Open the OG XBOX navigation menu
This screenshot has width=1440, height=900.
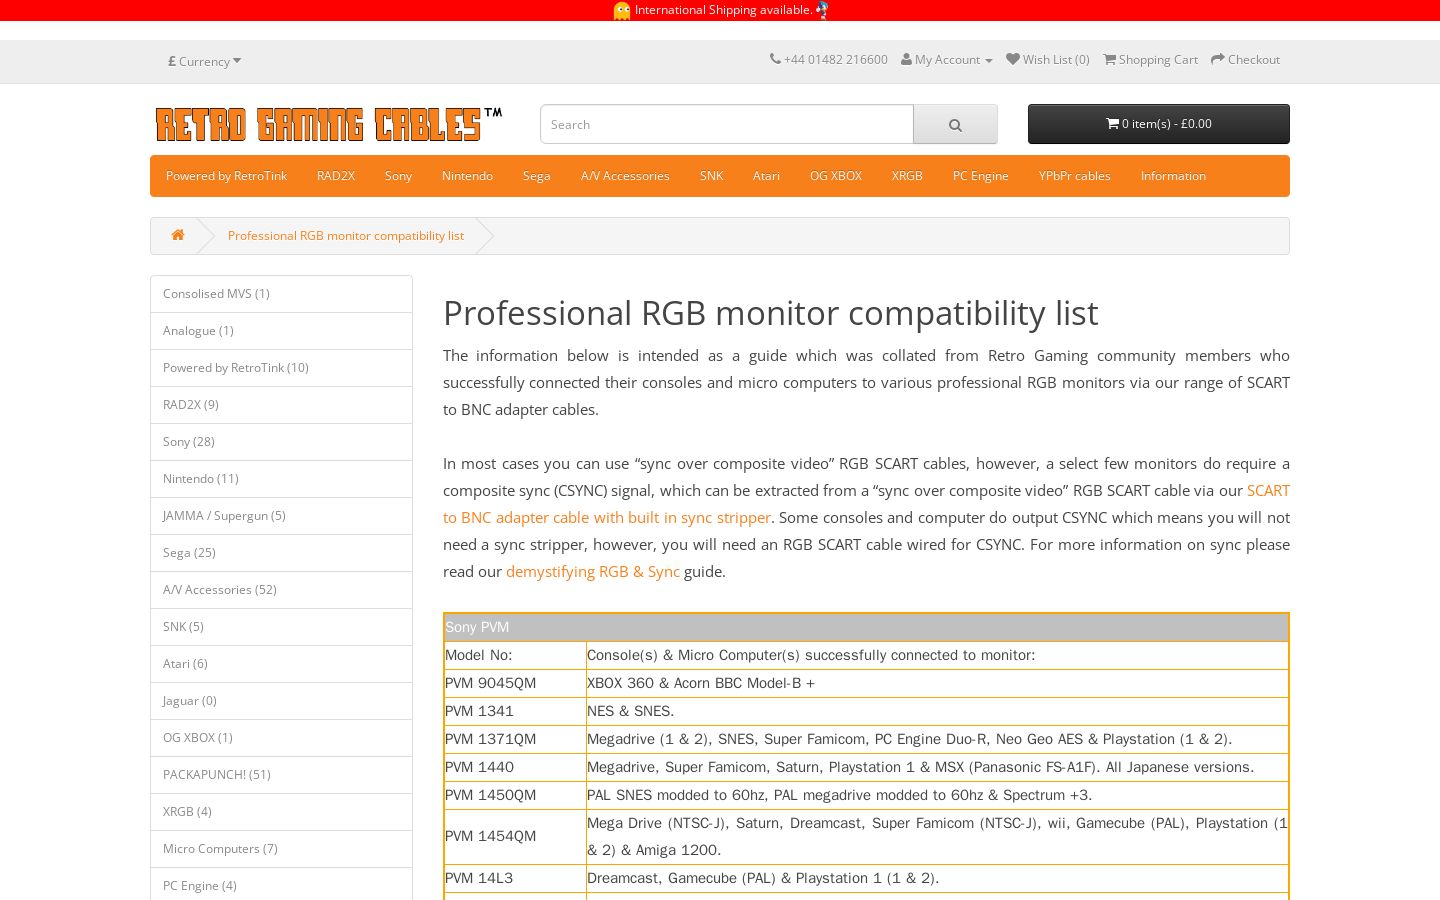click(x=836, y=176)
